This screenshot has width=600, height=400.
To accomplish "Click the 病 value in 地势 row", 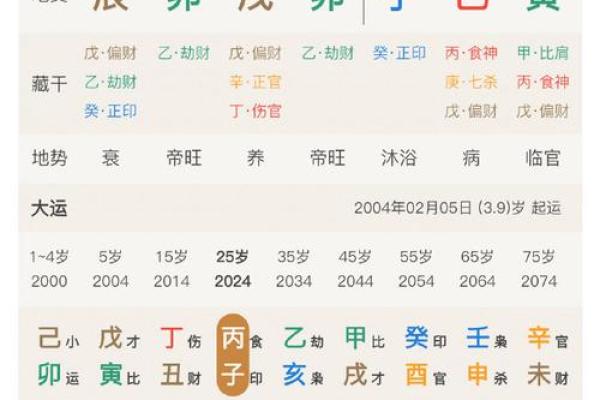I will [x=471, y=158].
